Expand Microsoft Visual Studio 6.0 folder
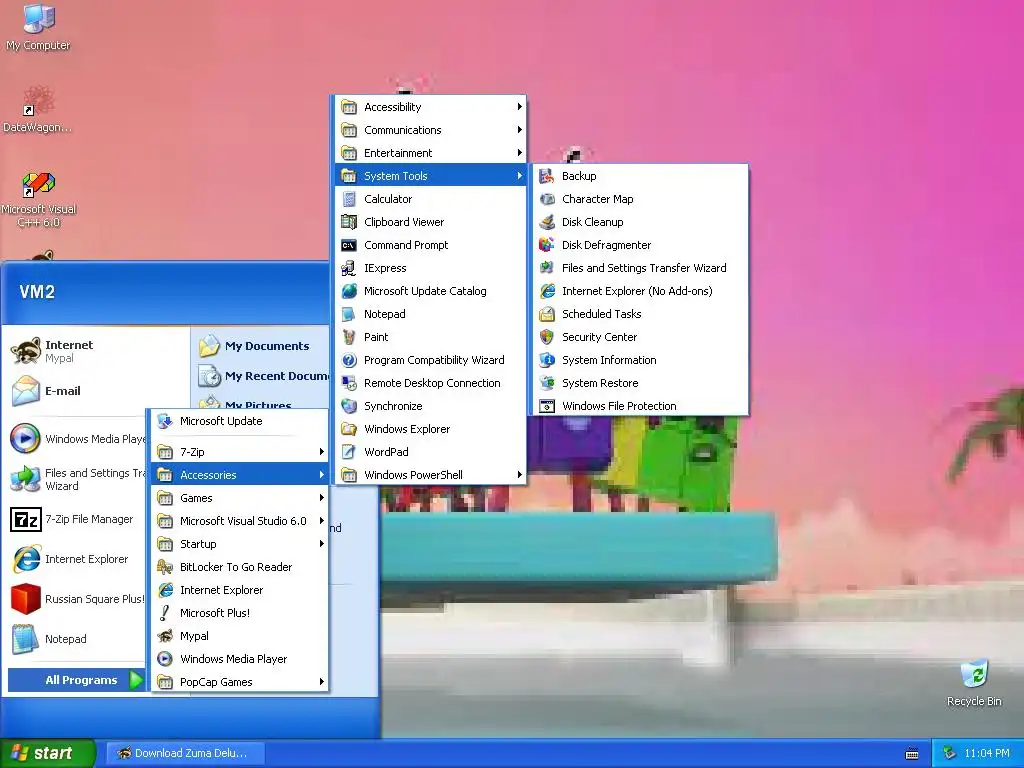 pyautogui.click(x=240, y=521)
